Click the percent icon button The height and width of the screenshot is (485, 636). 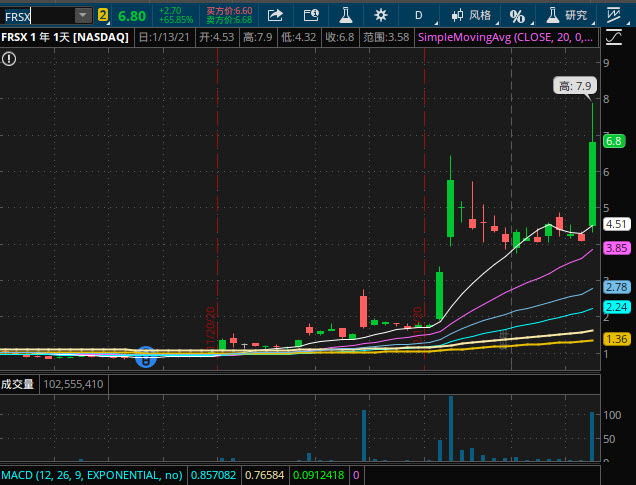(x=517, y=16)
